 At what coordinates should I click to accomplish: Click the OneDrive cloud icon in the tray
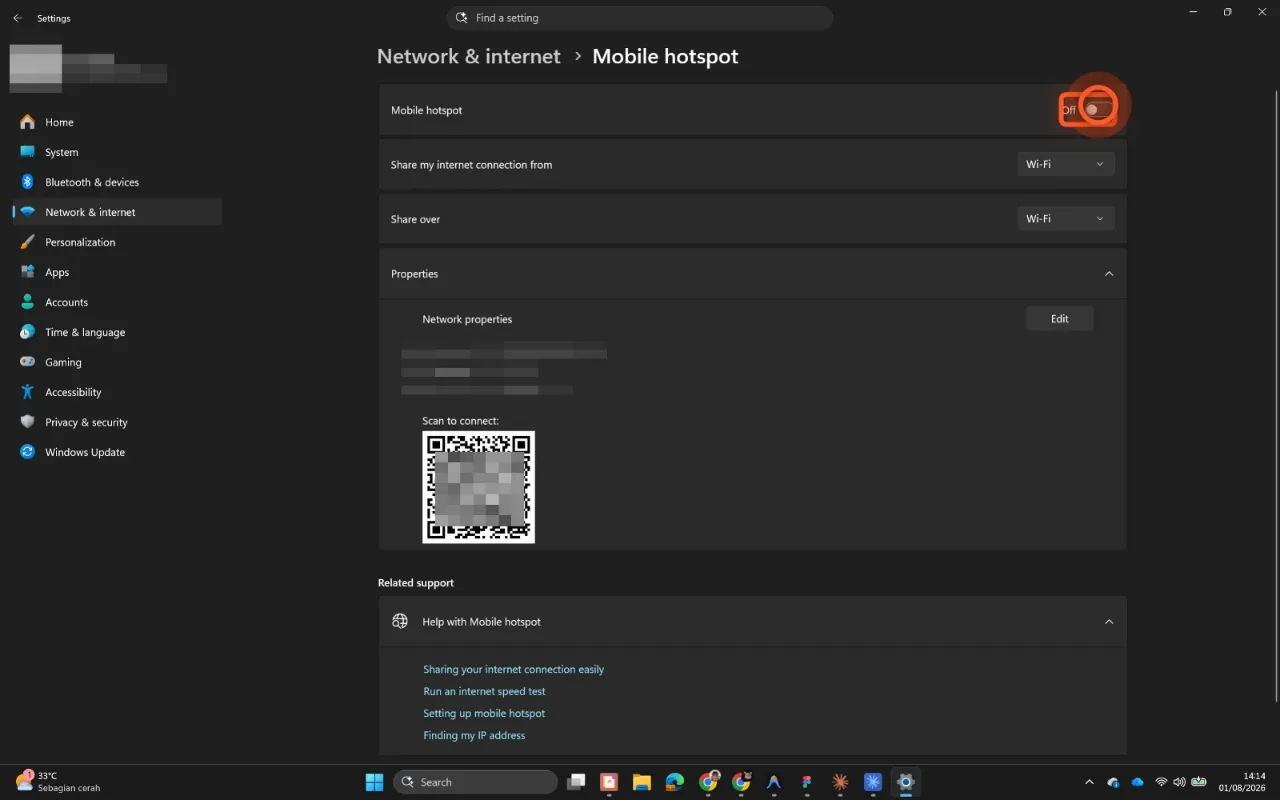[x=1137, y=782]
